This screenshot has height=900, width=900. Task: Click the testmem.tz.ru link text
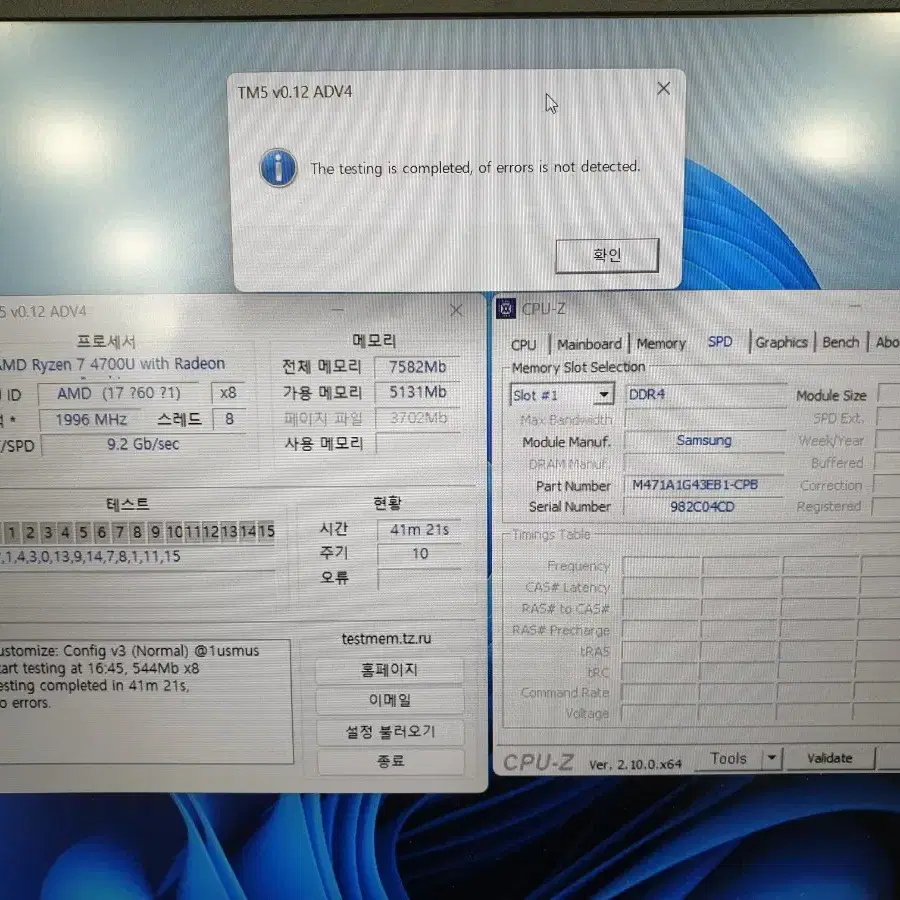(x=386, y=638)
